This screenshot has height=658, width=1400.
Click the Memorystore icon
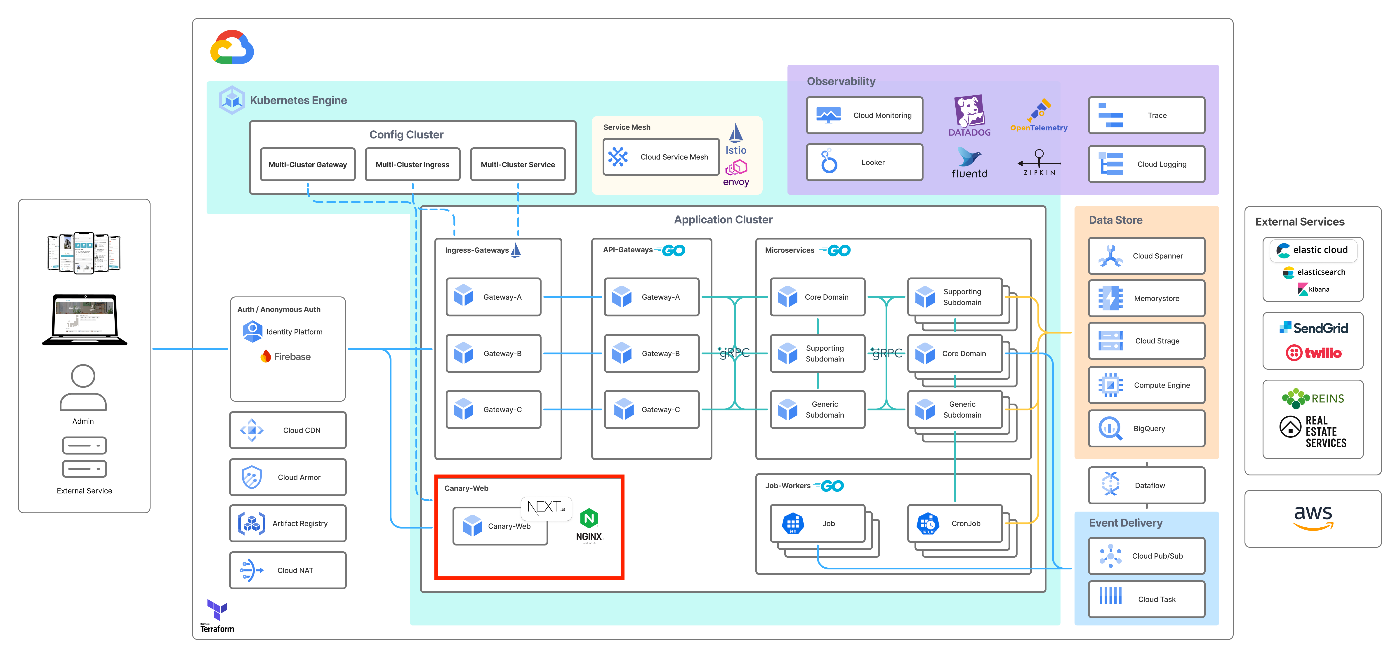click(x=1110, y=298)
